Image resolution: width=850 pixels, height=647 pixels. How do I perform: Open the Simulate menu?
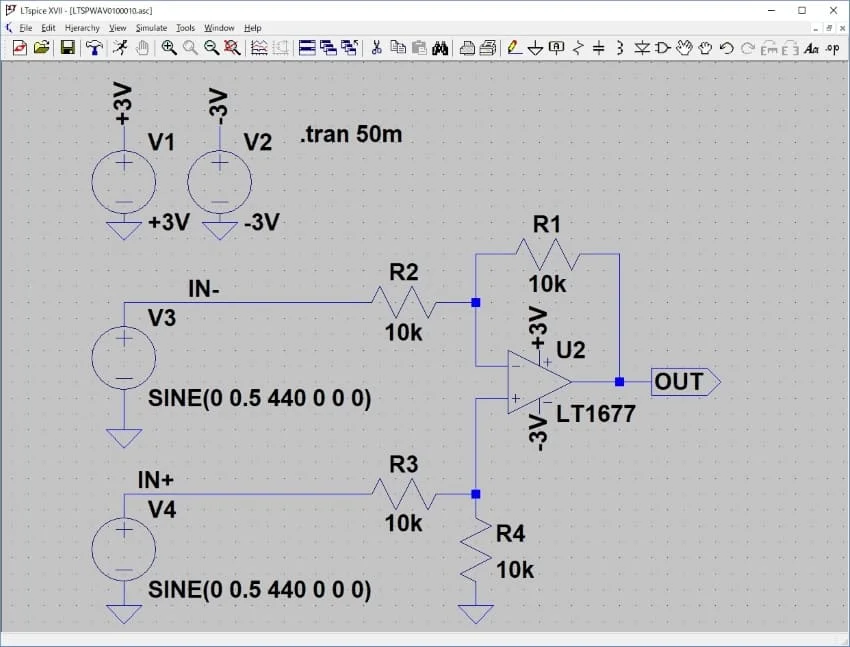[151, 28]
